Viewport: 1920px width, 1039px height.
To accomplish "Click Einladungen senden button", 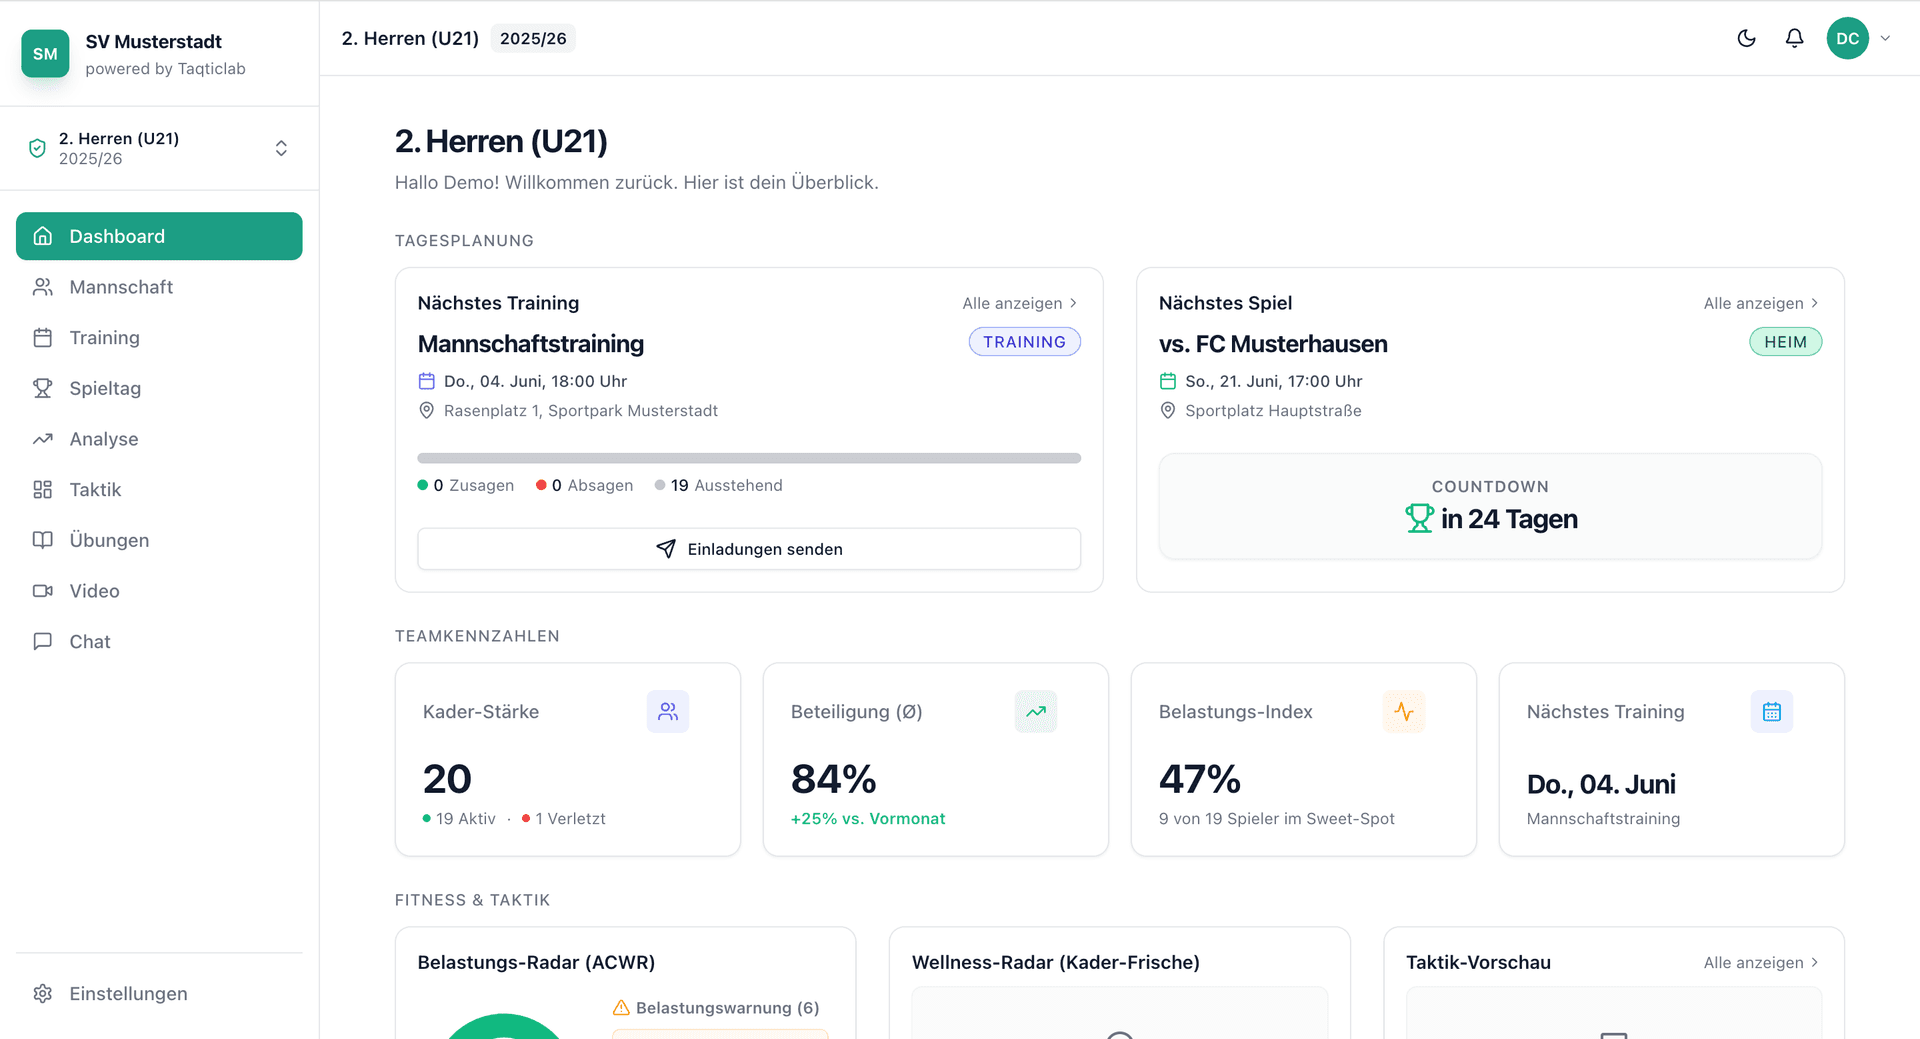I will tap(749, 549).
